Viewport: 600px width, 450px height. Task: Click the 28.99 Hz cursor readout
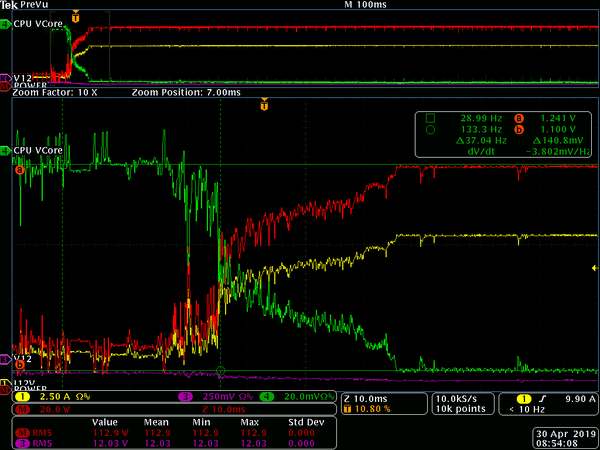481,118
